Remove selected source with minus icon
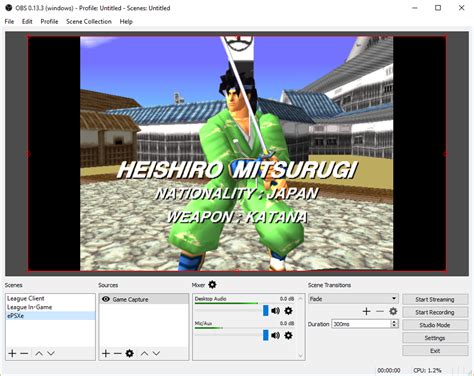 [117, 353]
